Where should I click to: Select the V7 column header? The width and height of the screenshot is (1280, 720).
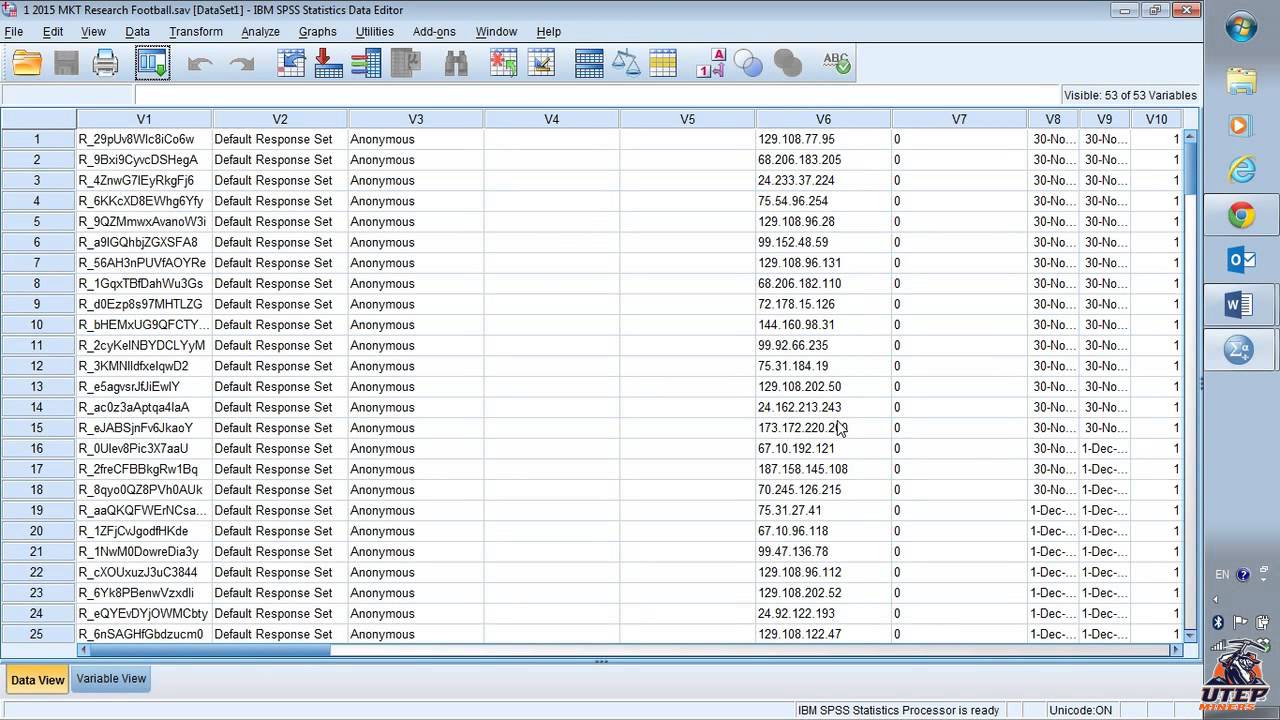tap(959, 119)
